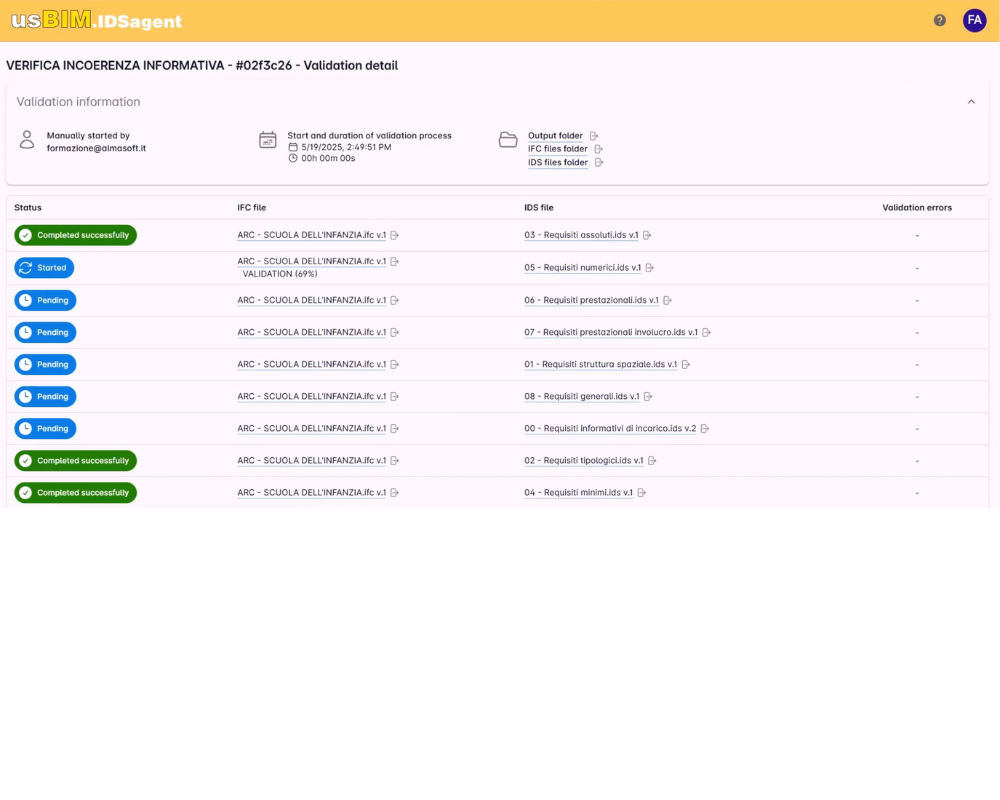
Task: Open the FA user avatar menu
Action: pyautogui.click(x=974, y=20)
